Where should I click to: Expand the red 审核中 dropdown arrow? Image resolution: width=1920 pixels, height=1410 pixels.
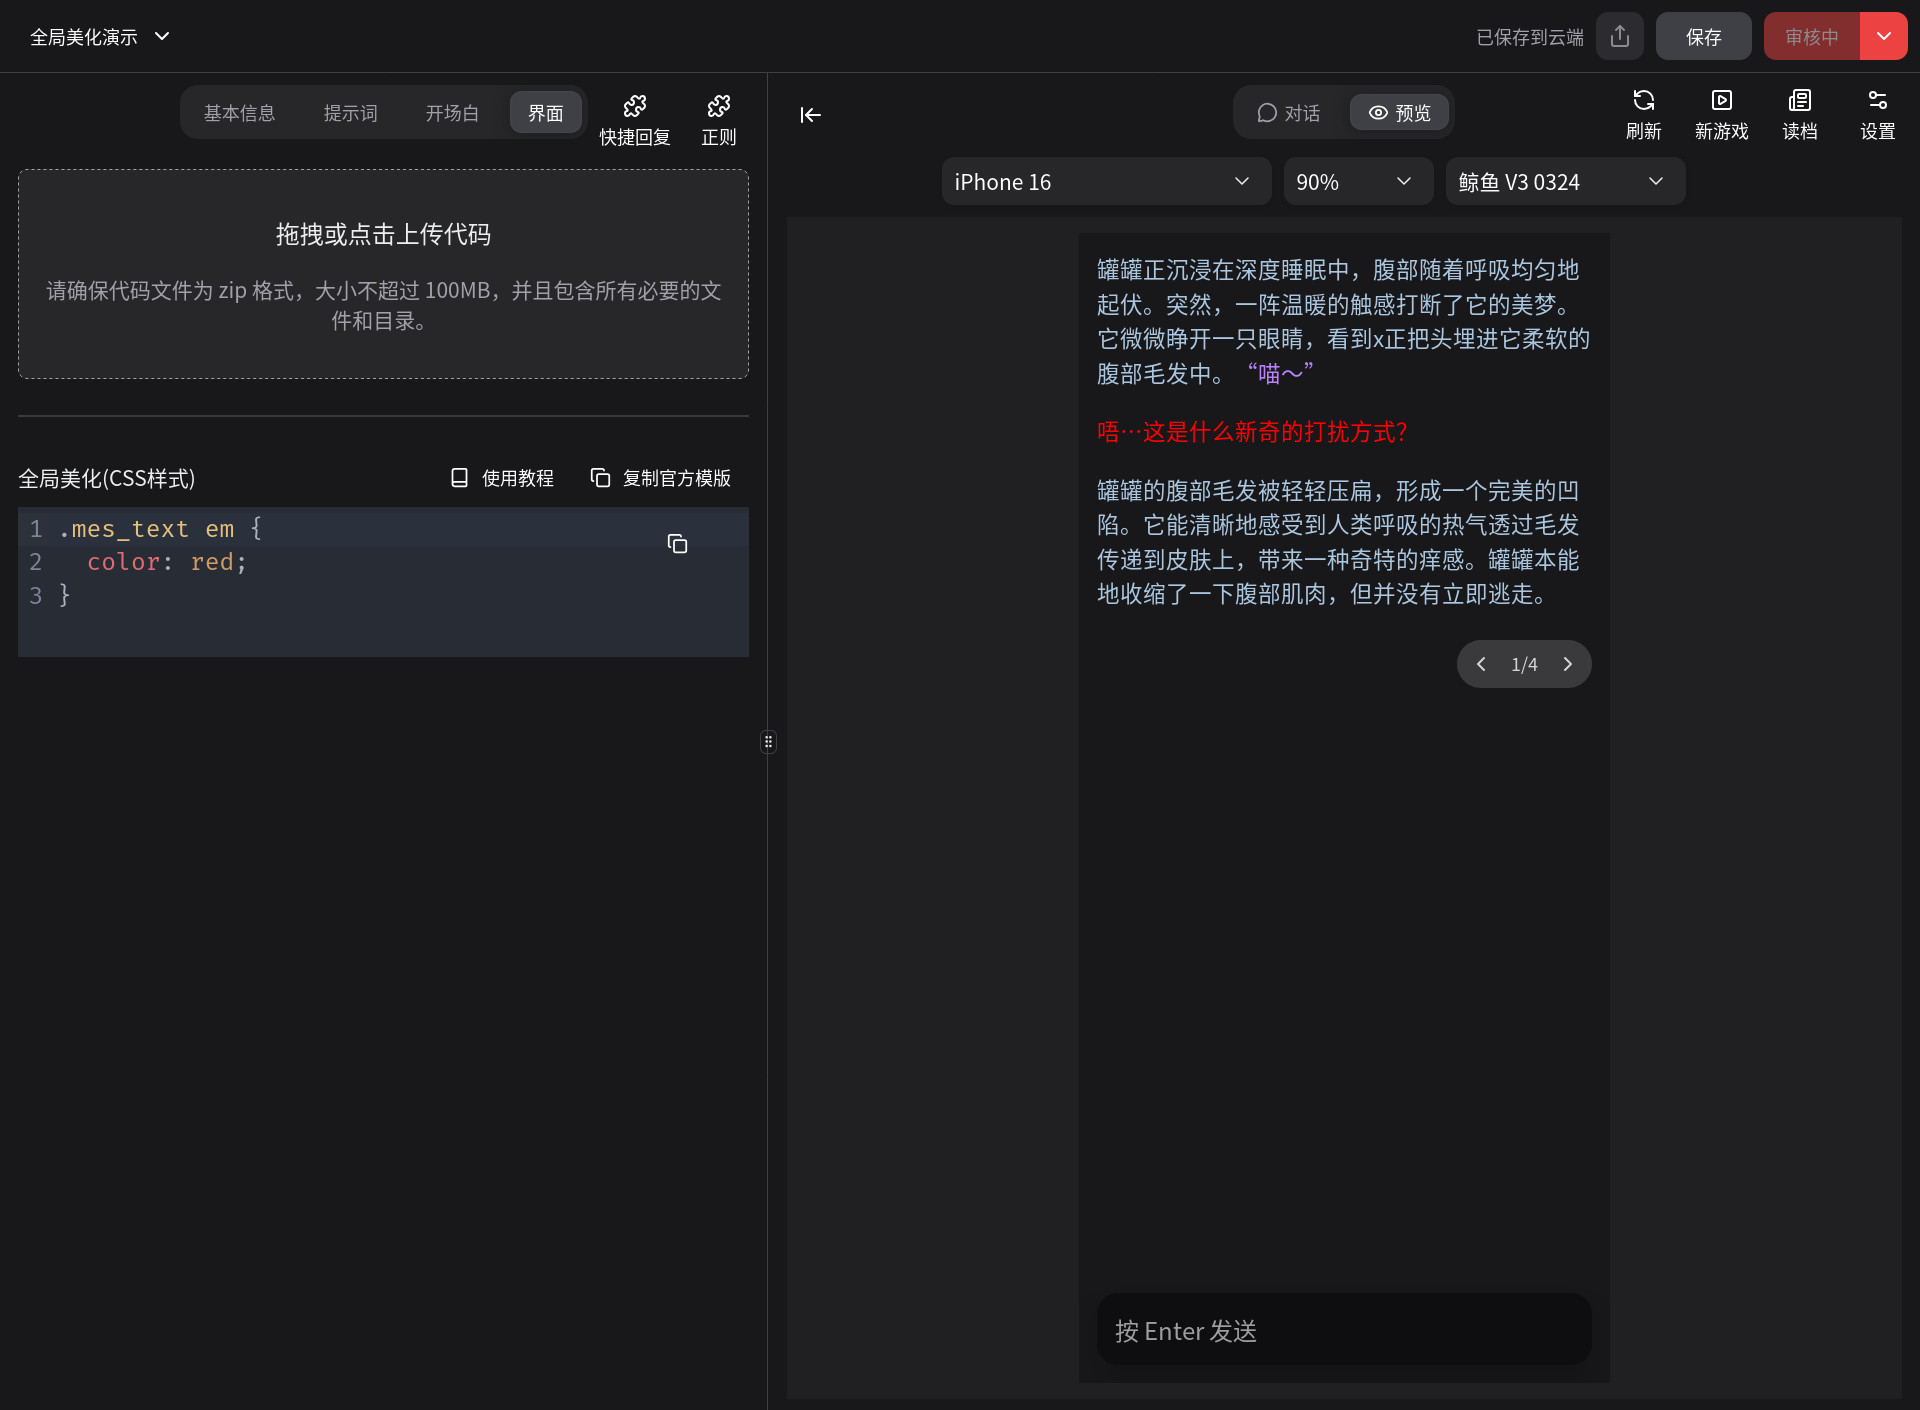coord(1883,37)
